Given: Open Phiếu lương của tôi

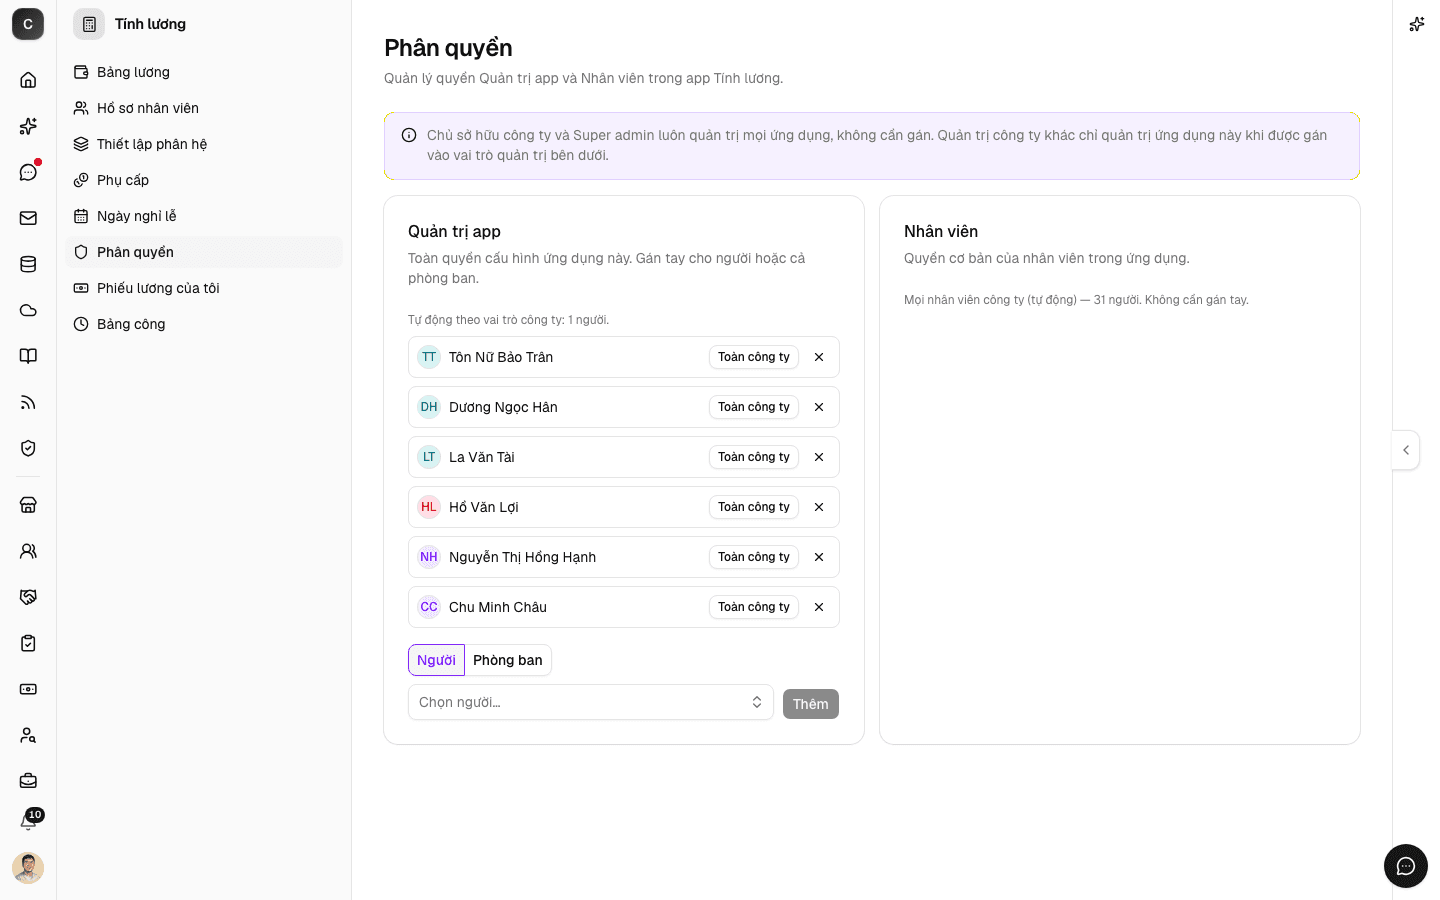Looking at the screenshot, I should tap(204, 288).
